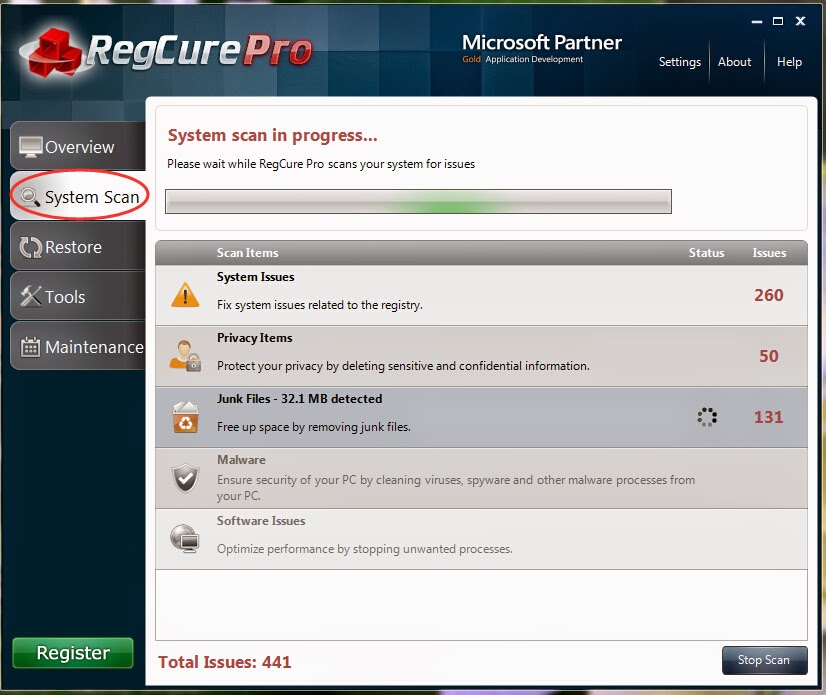This screenshot has width=826, height=695.
Task: Click the Status column header
Action: (706, 253)
